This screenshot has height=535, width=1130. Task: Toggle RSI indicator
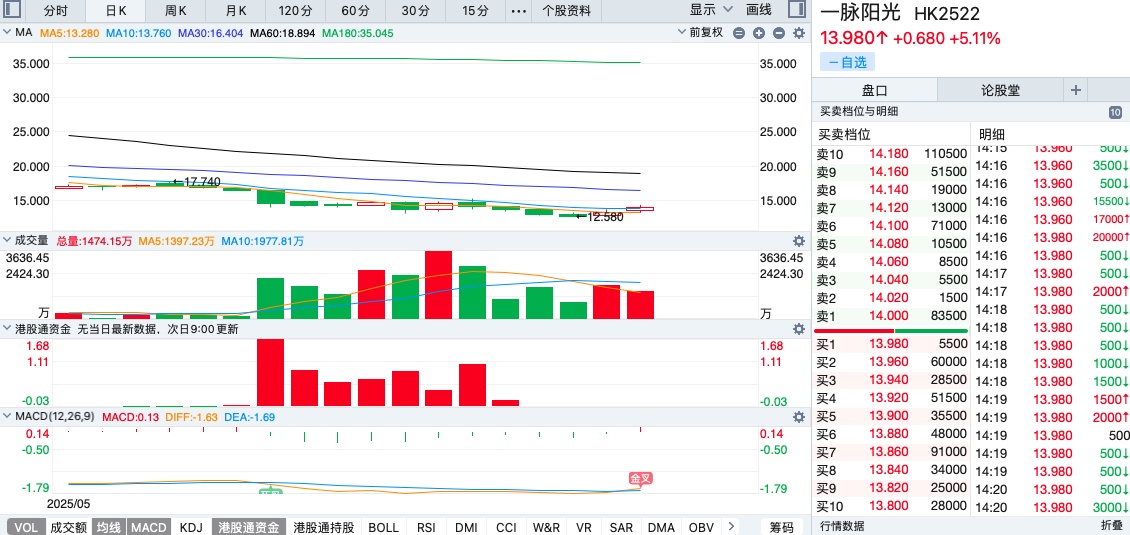point(427,527)
